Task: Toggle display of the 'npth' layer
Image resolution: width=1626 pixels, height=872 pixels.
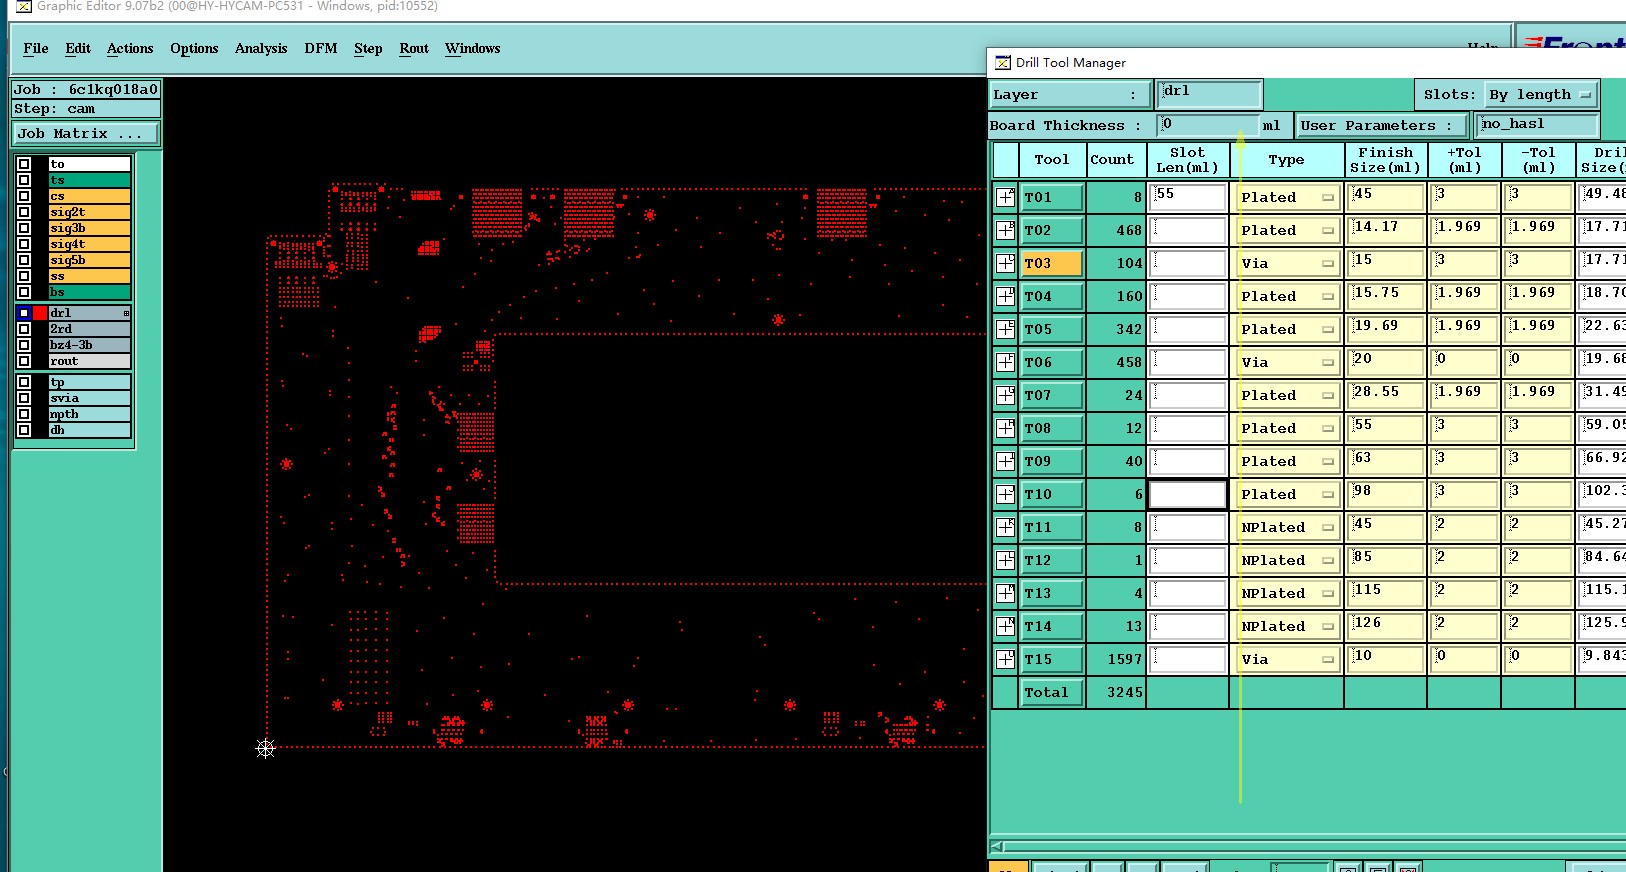Action: (x=24, y=414)
